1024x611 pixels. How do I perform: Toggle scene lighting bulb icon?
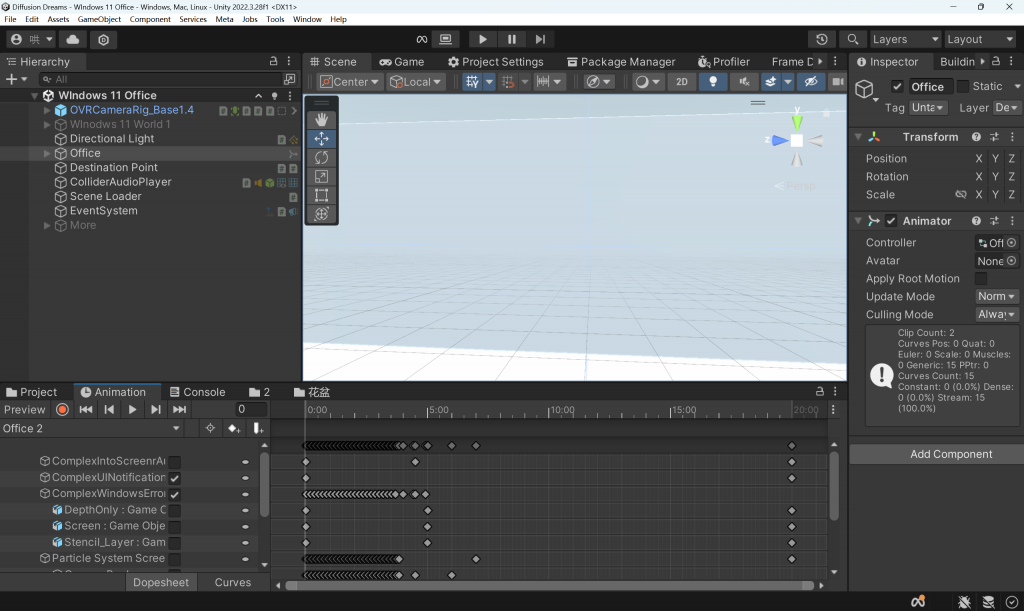click(x=713, y=82)
